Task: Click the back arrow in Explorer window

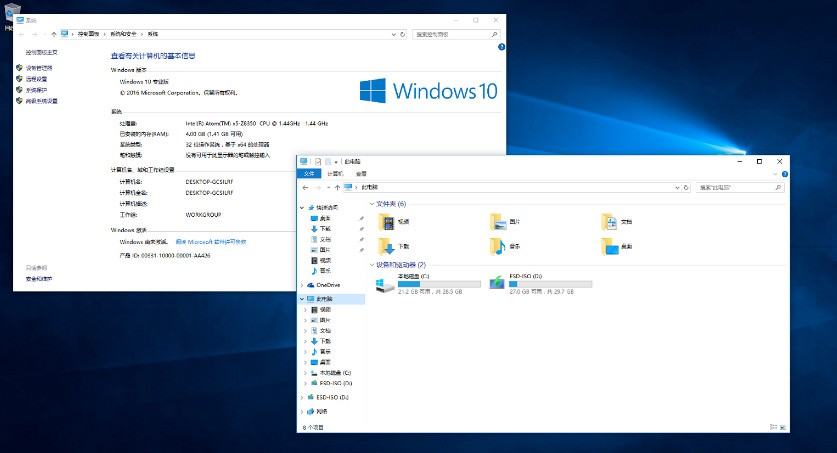Action: (x=305, y=187)
